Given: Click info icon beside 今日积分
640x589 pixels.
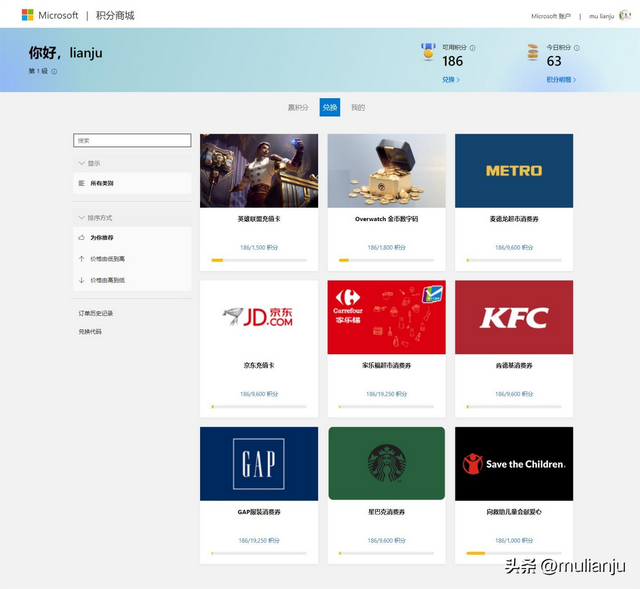Looking at the screenshot, I should (577, 48).
